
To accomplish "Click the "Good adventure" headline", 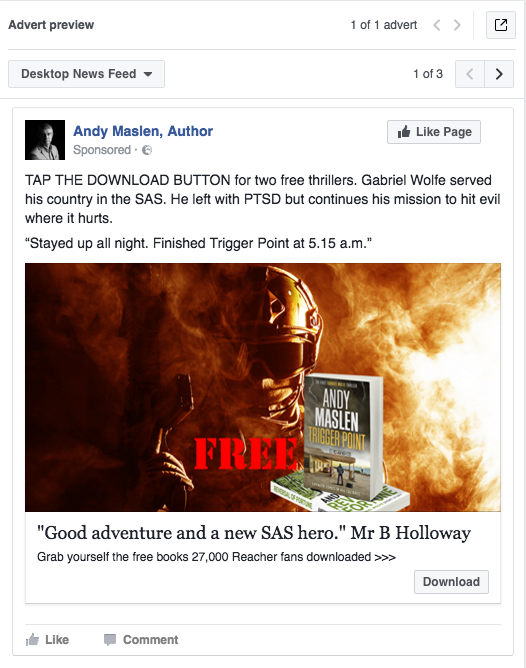I will pyautogui.click(x=254, y=533).
